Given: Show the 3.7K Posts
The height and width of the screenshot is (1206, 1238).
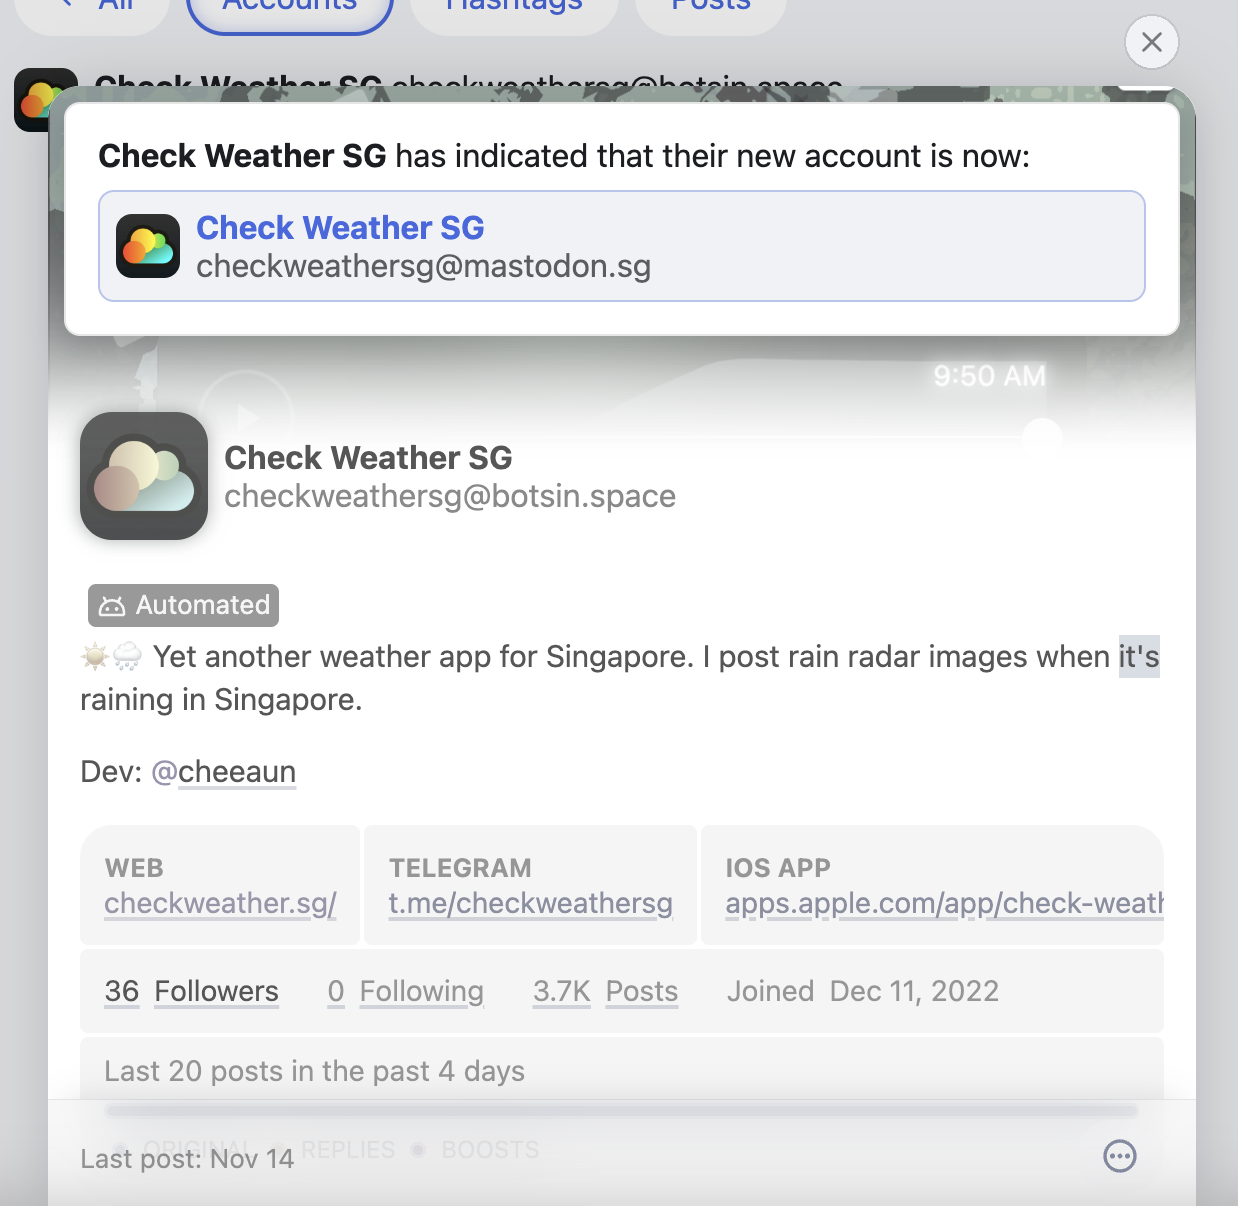Looking at the screenshot, I should (x=605, y=991).
